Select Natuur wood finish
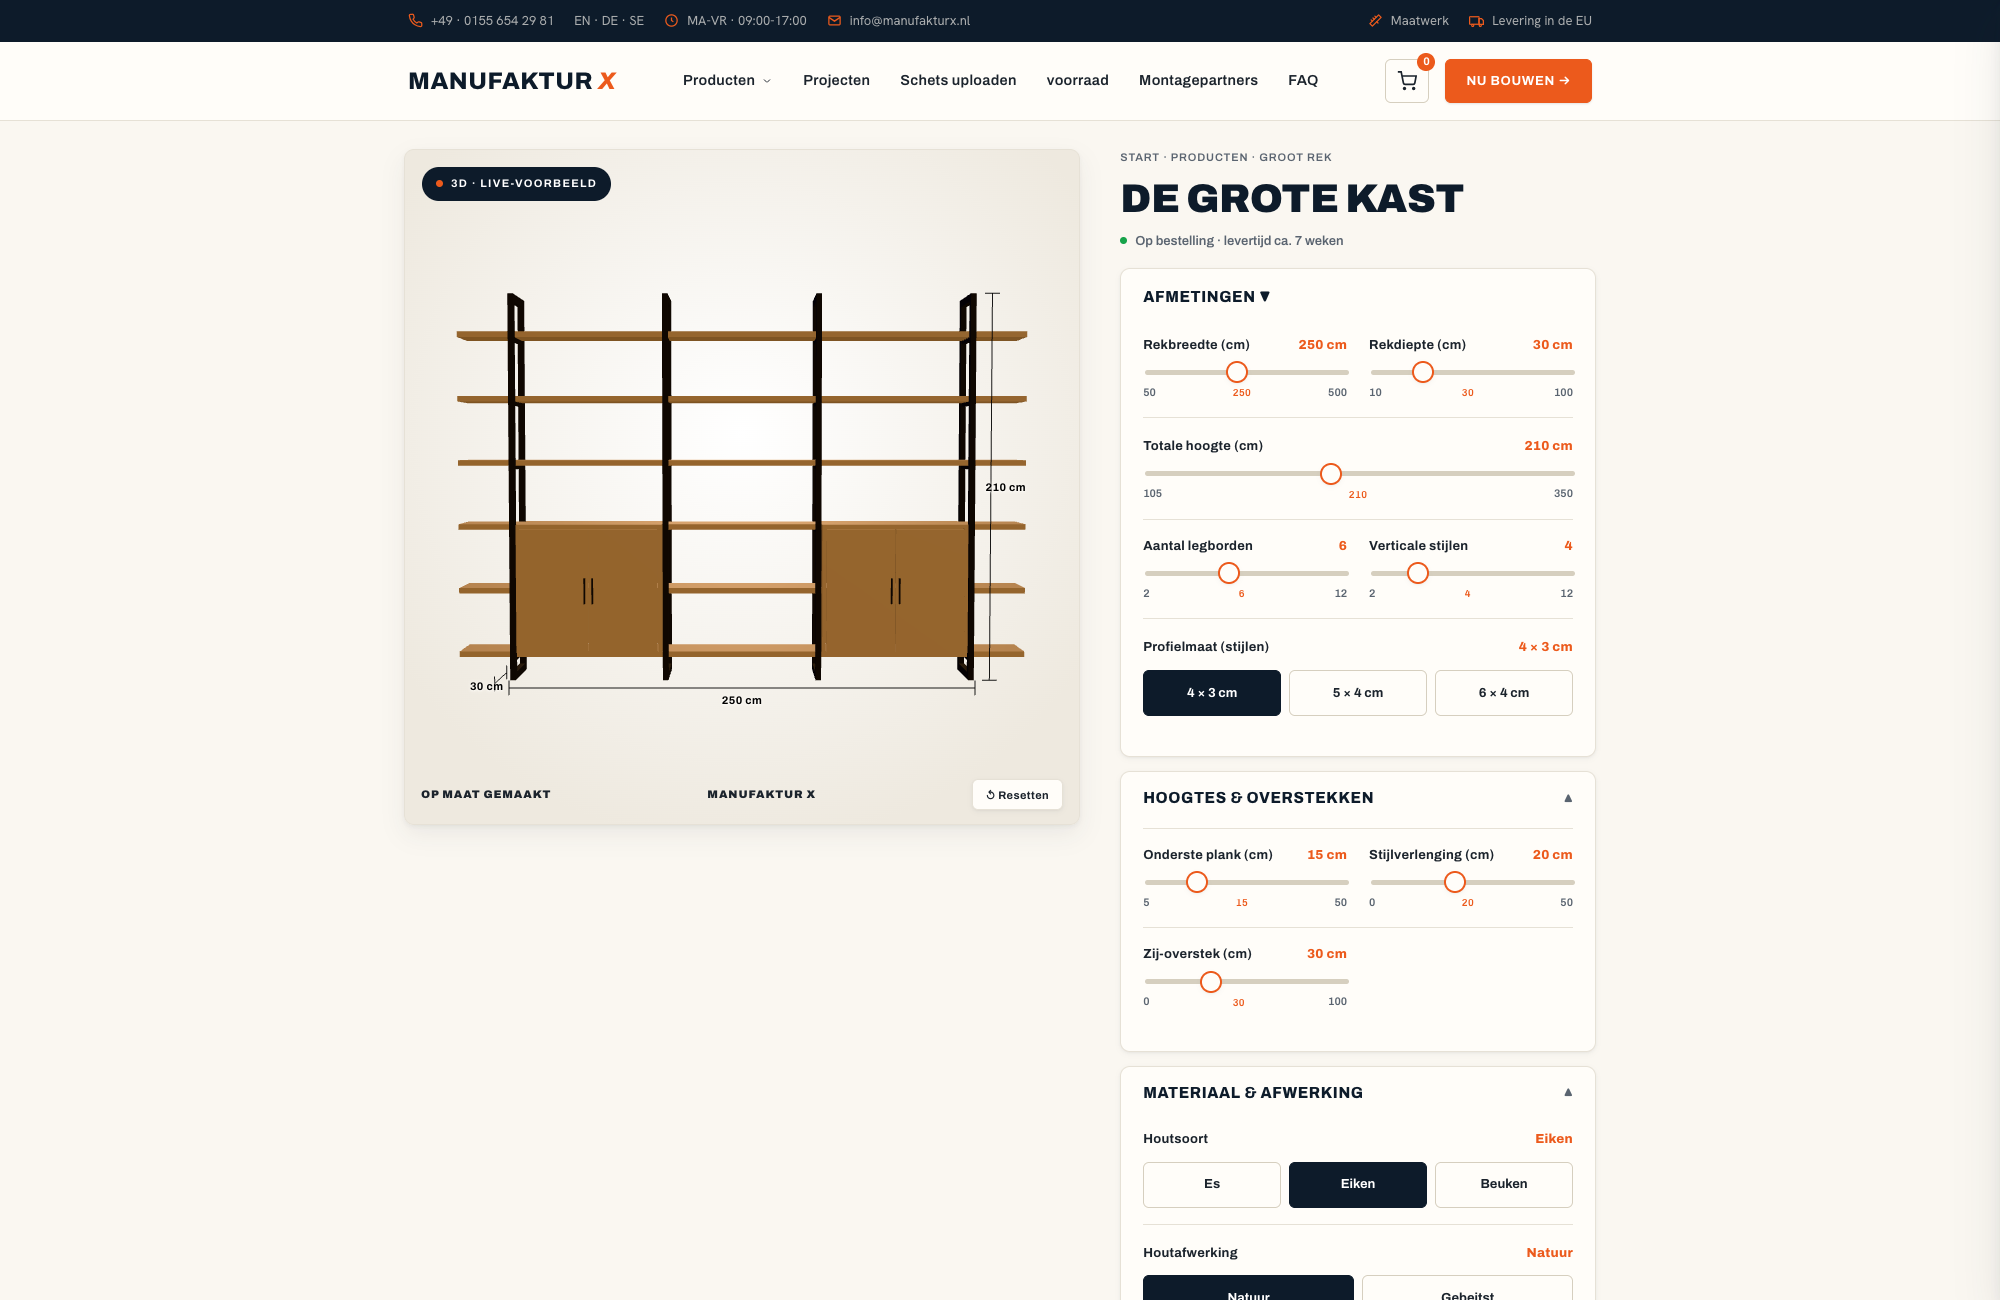The height and width of the screenshot is (1300, 2000). pyautogui.click(x=1248, y=1288)
